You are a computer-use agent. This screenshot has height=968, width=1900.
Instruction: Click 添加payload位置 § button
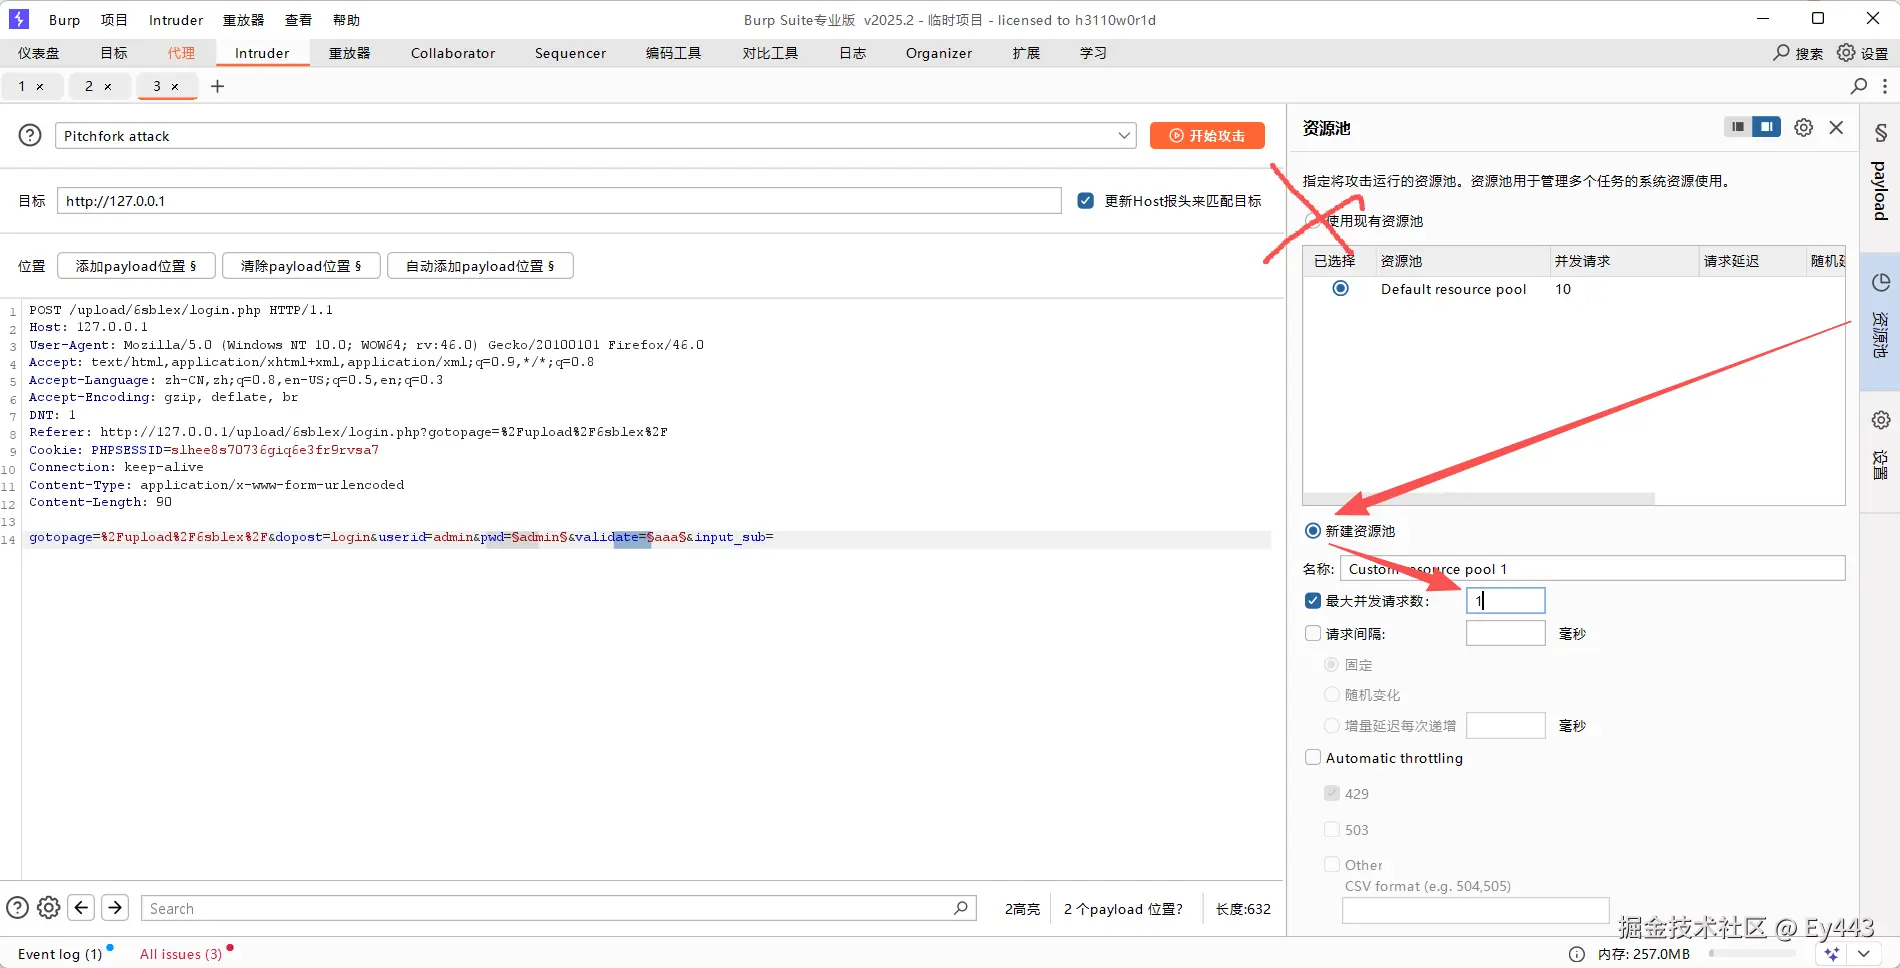136,266
